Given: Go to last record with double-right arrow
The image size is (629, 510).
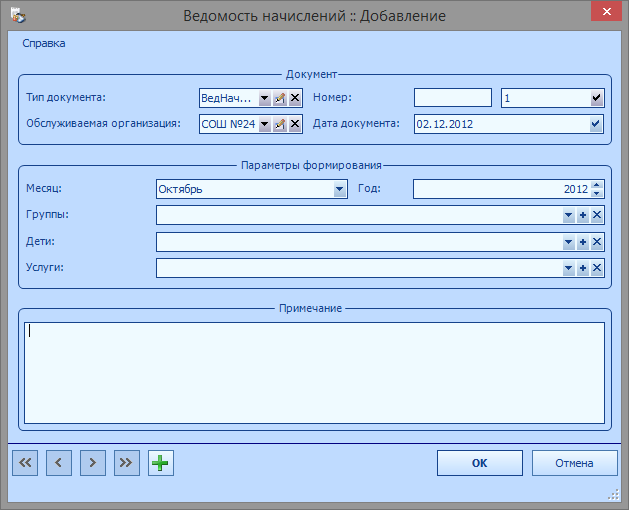Looking at the screenshot, I should pos(127,463).
